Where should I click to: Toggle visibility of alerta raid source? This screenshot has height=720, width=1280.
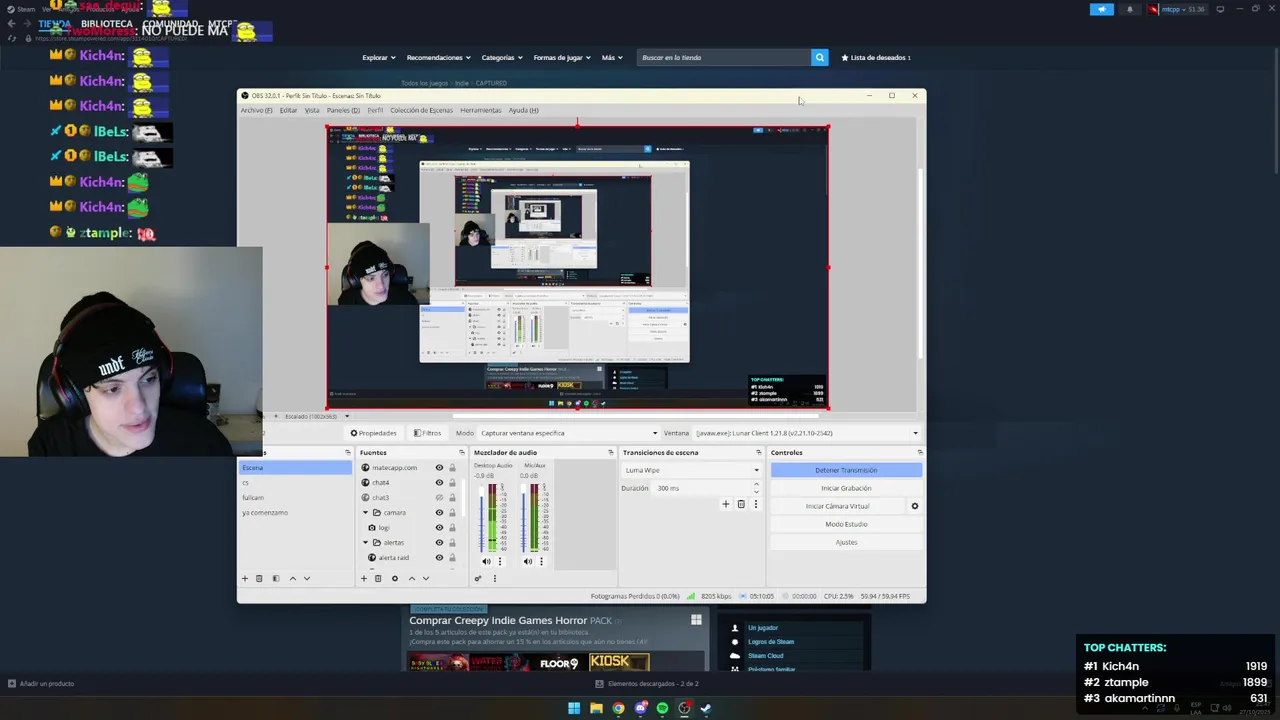pos(439,558)
